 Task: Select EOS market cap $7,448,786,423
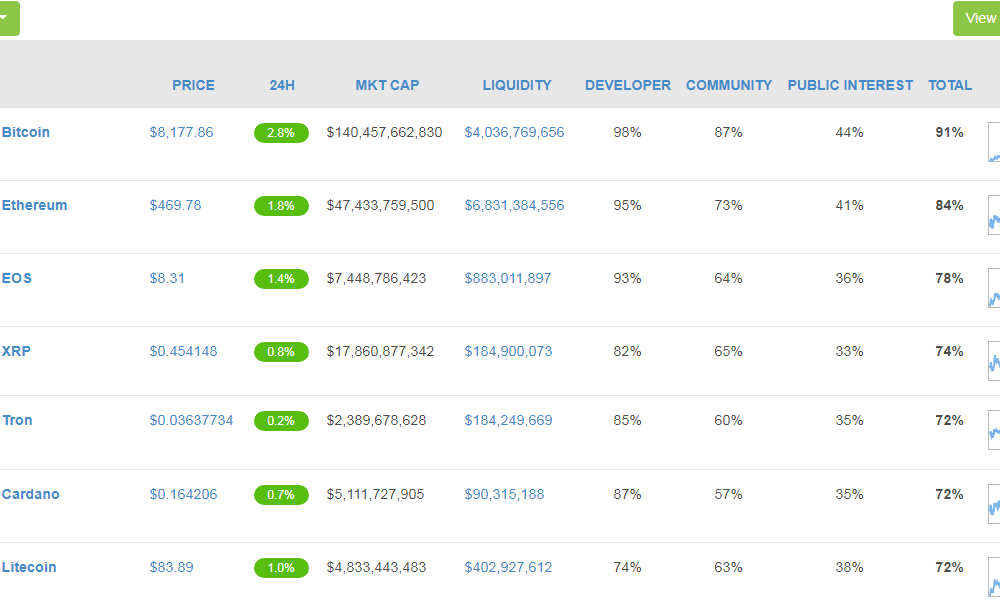coord(376,279)
